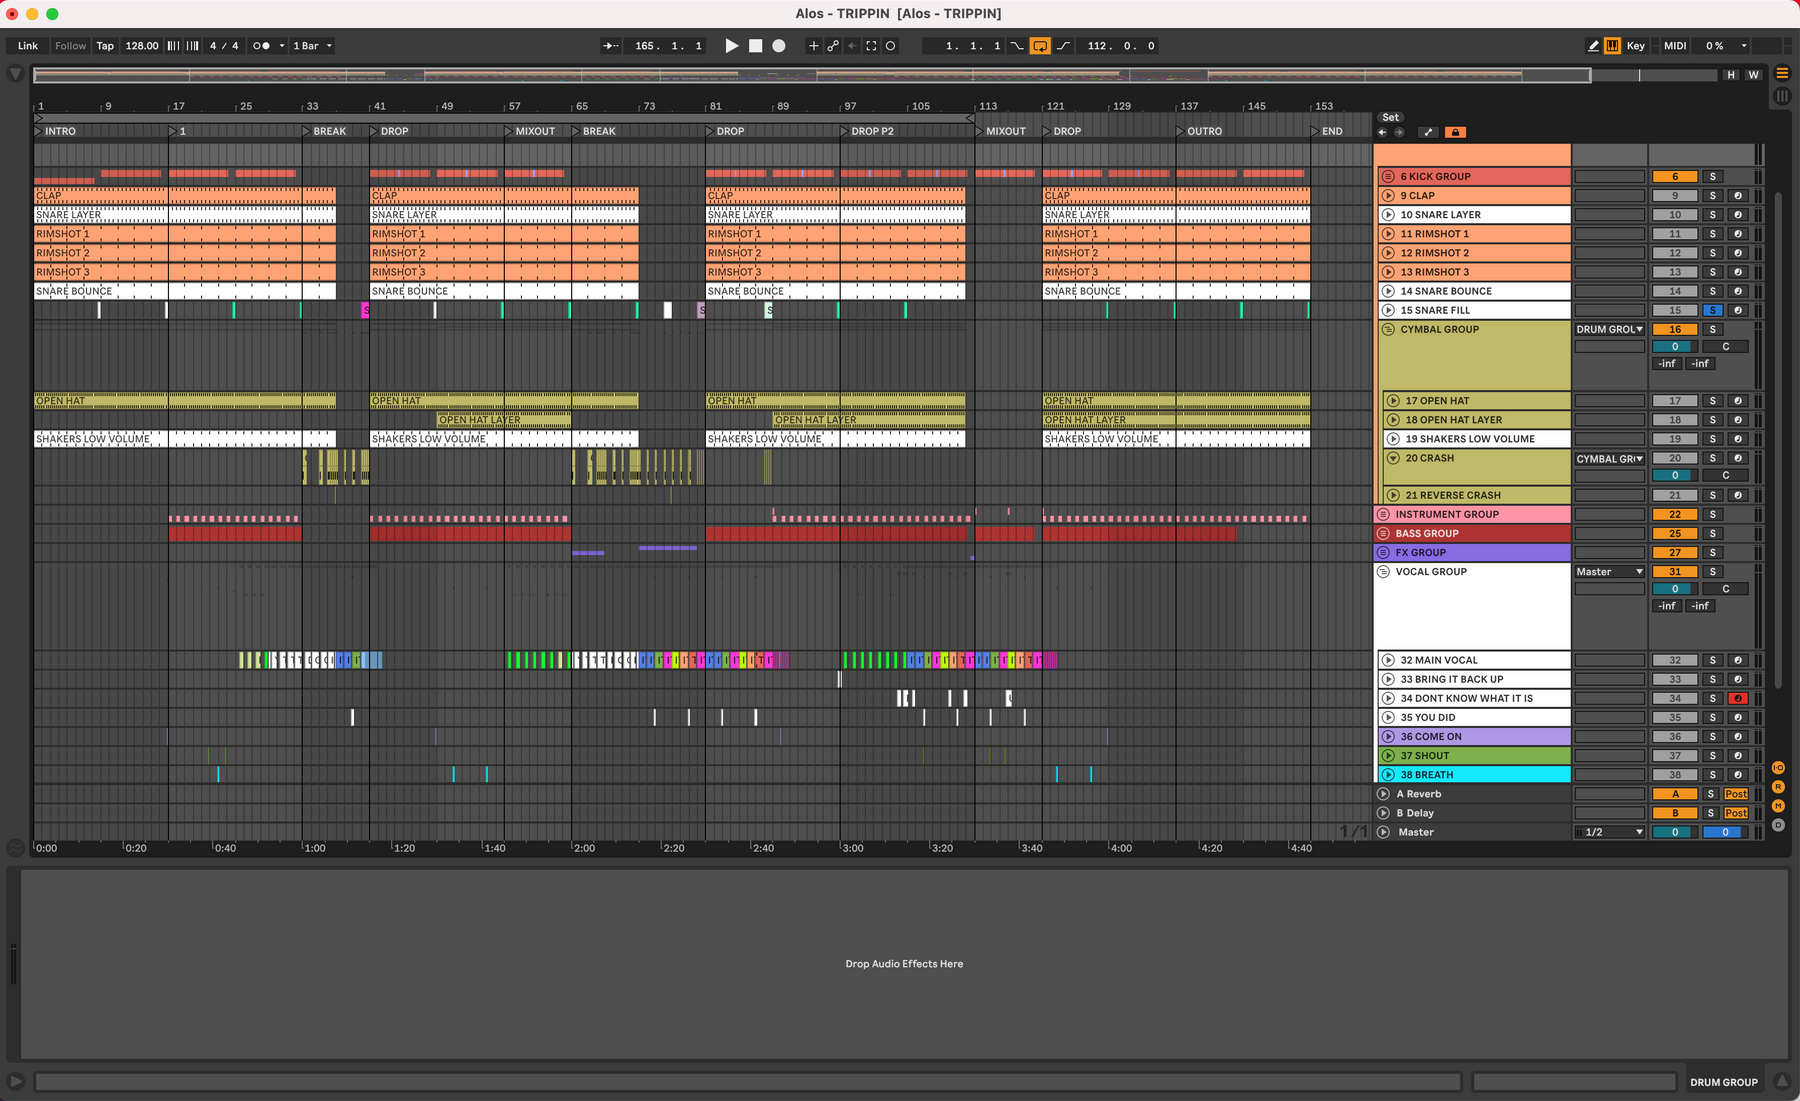Toggle the Key map mode button
This screenshot has height=1101, width=1800.
[1635, 46]
